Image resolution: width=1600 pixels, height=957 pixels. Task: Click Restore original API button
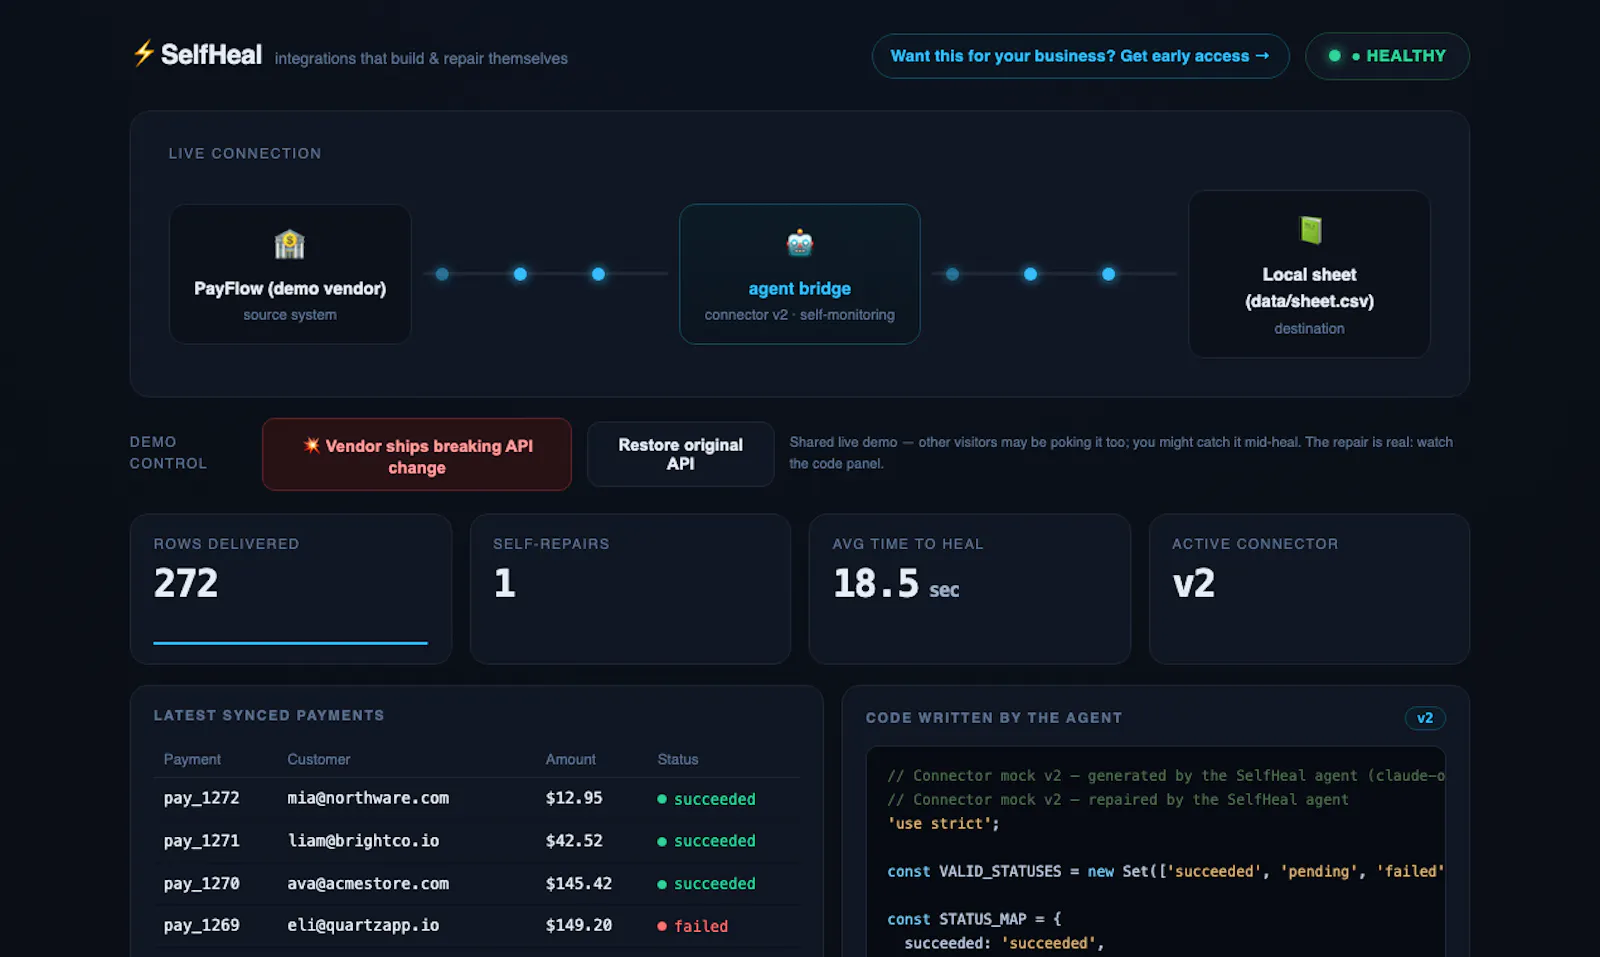(680, 454)
